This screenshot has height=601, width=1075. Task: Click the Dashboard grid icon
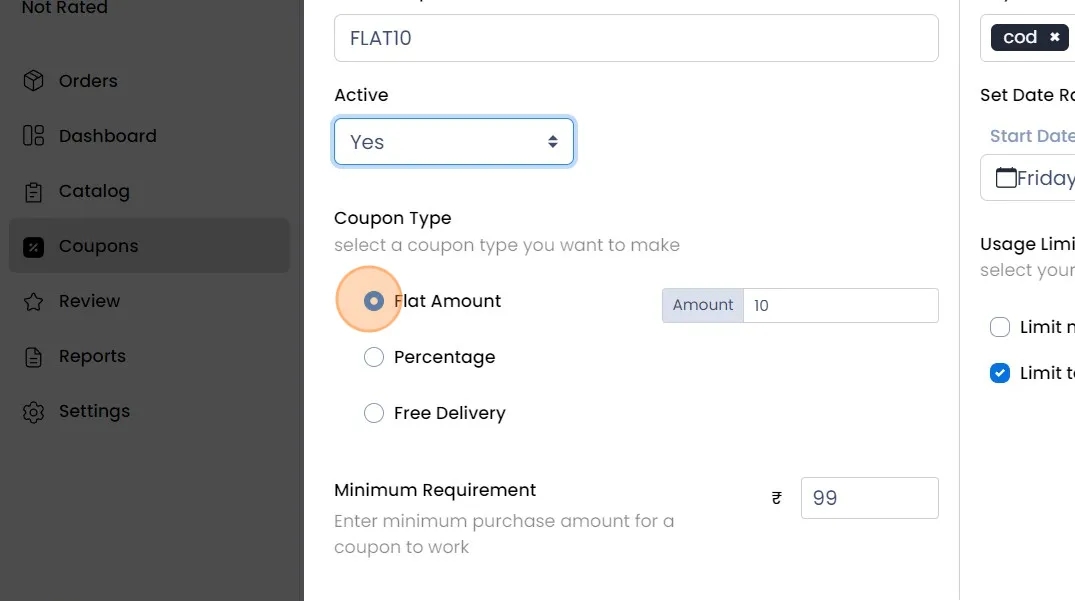pyautogui.click(x=34, y=136)
